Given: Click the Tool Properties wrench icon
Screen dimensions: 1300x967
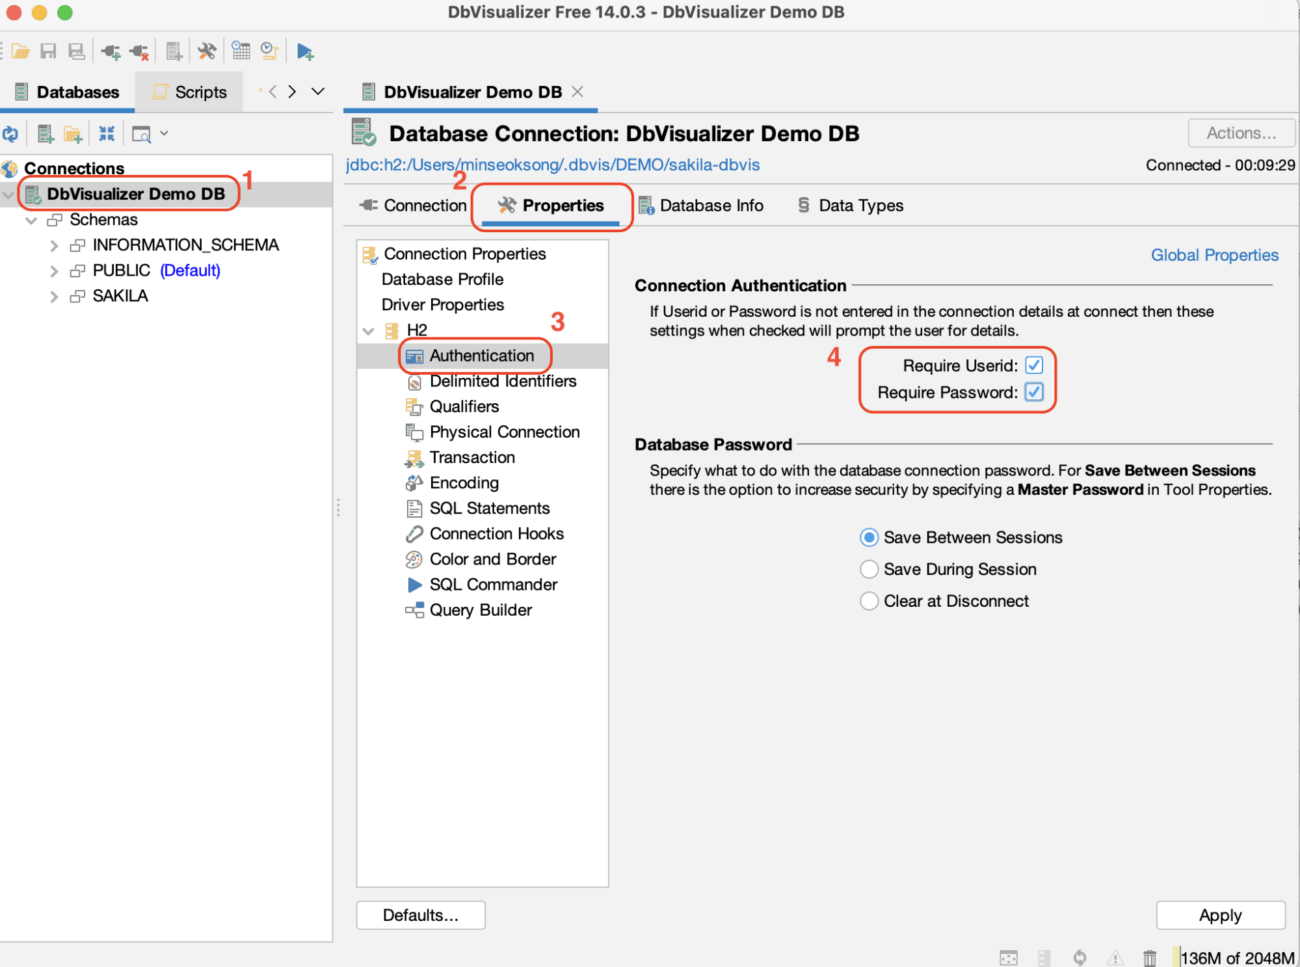Looking at the screenshot, I should point(207,50).
